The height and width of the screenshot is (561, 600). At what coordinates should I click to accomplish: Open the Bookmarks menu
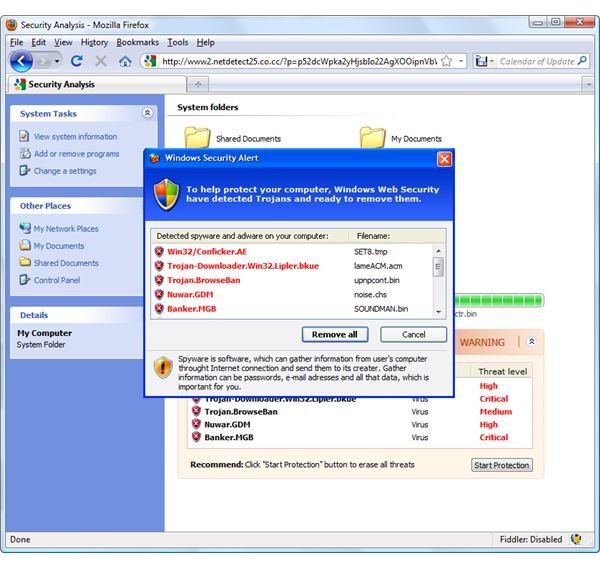click(x=137, y=42)
